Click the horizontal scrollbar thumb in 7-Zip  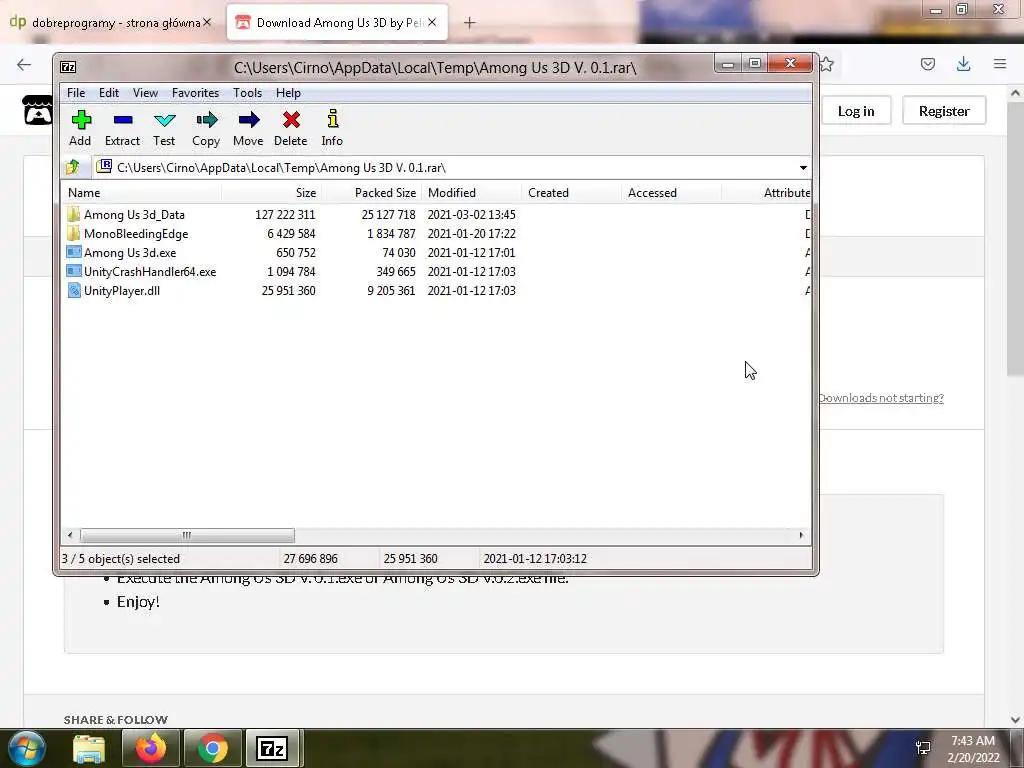click(x=187, y=536)
